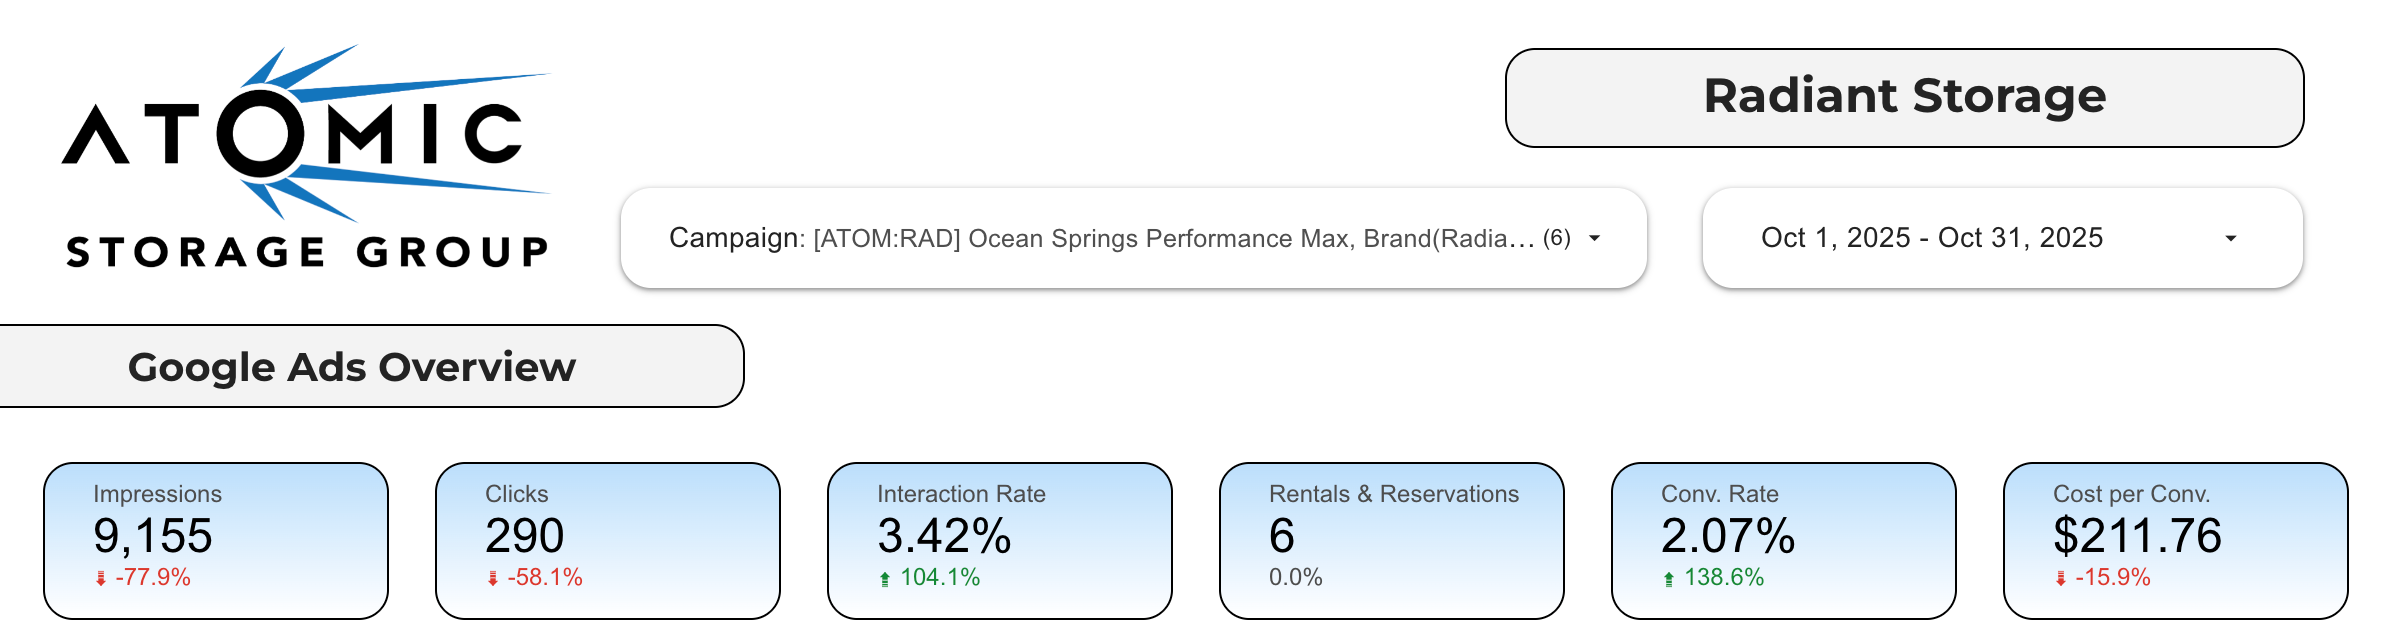Click the green up arrow under Interaction Rate
The width and height of the screenshot is (2392, 642).
click(885, 578)
